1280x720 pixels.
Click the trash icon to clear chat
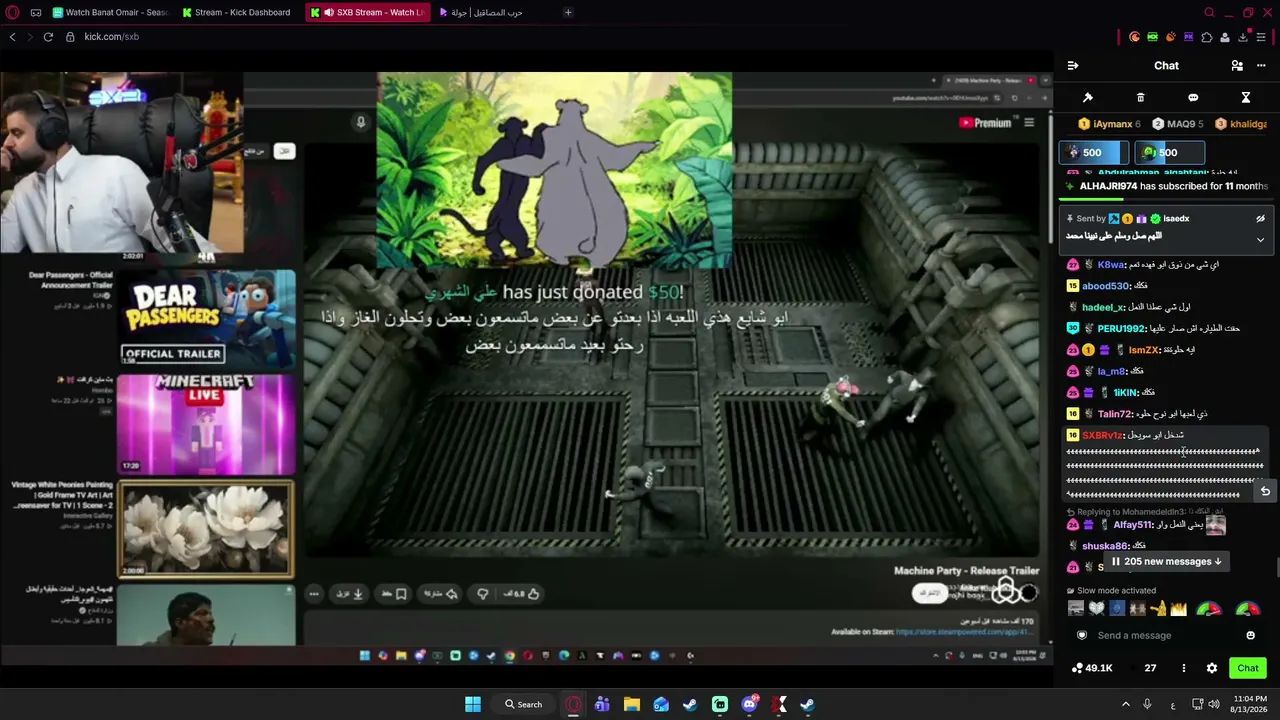(x=1140, y=98)
